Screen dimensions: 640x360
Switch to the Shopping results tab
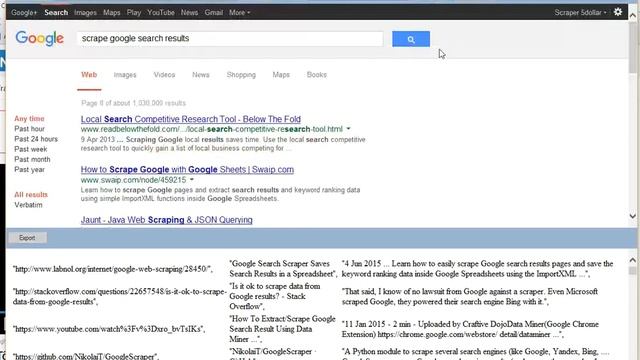[241, 75]
